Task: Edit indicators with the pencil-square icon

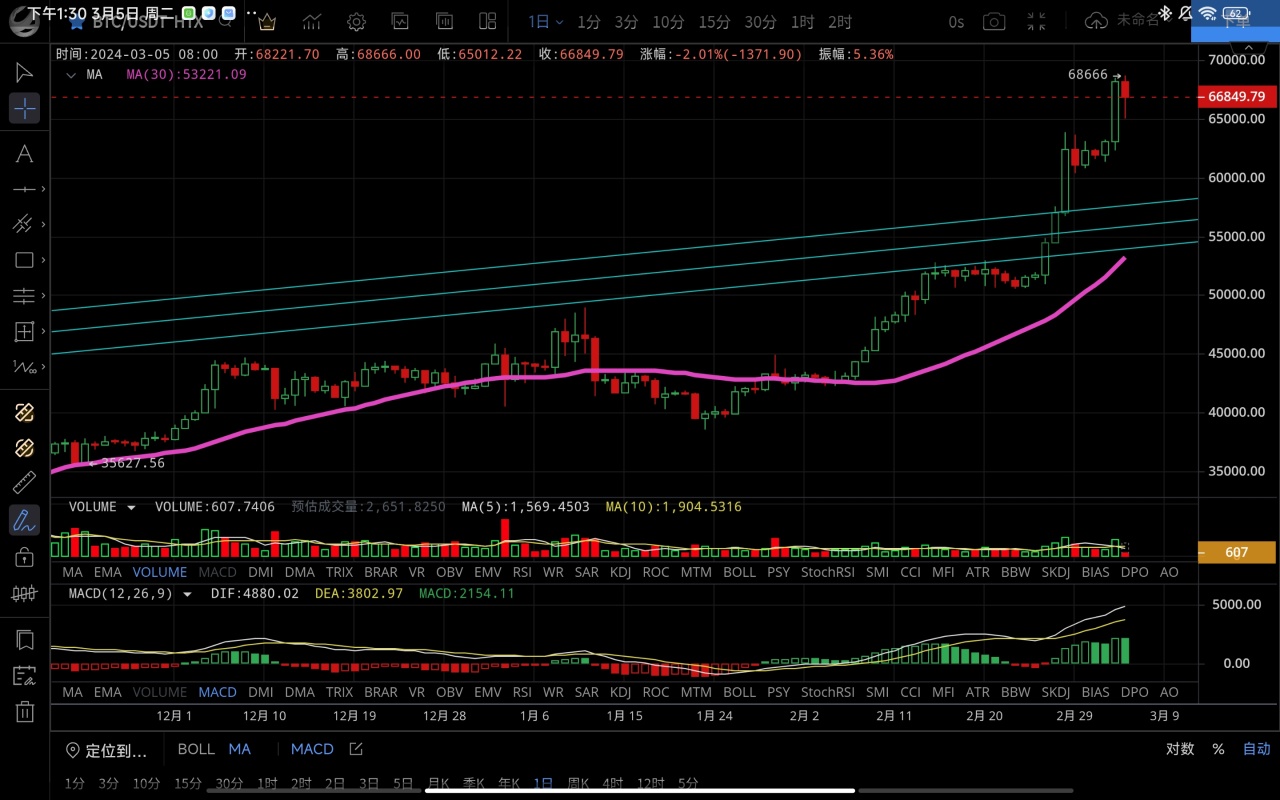Action: (x=356, y=749)
